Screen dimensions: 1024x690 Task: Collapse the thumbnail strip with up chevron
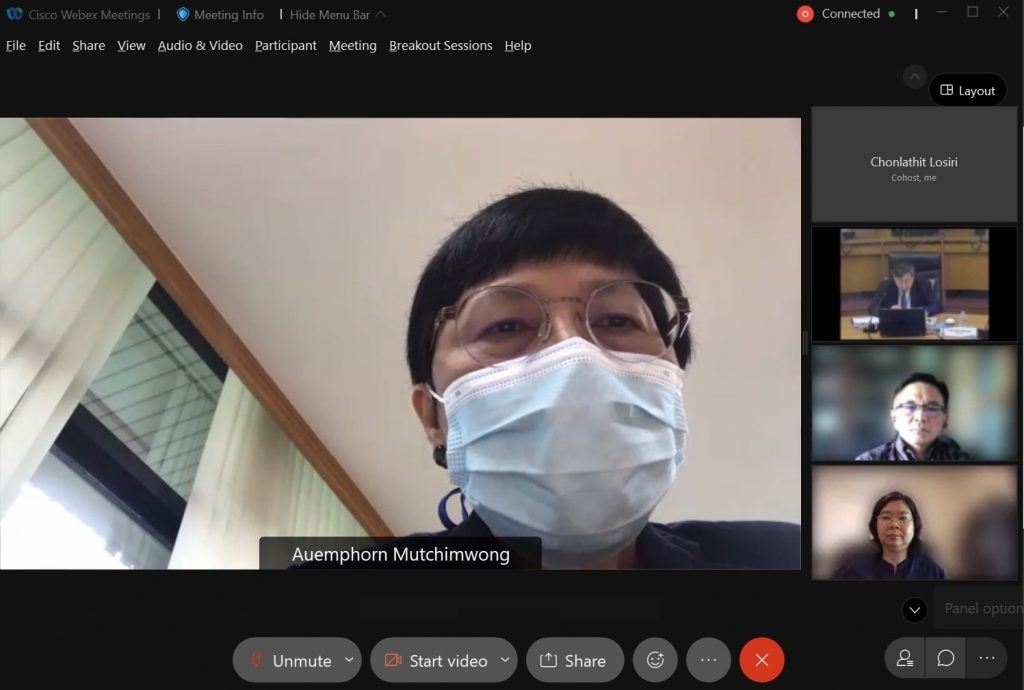pyautogui.click(x=914, y=76)
